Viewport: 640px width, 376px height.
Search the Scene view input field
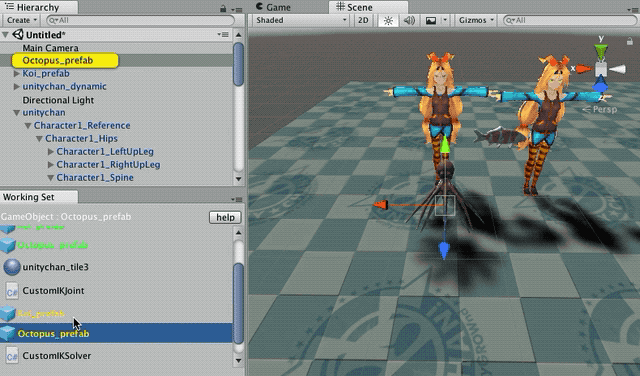coord(569,20)
